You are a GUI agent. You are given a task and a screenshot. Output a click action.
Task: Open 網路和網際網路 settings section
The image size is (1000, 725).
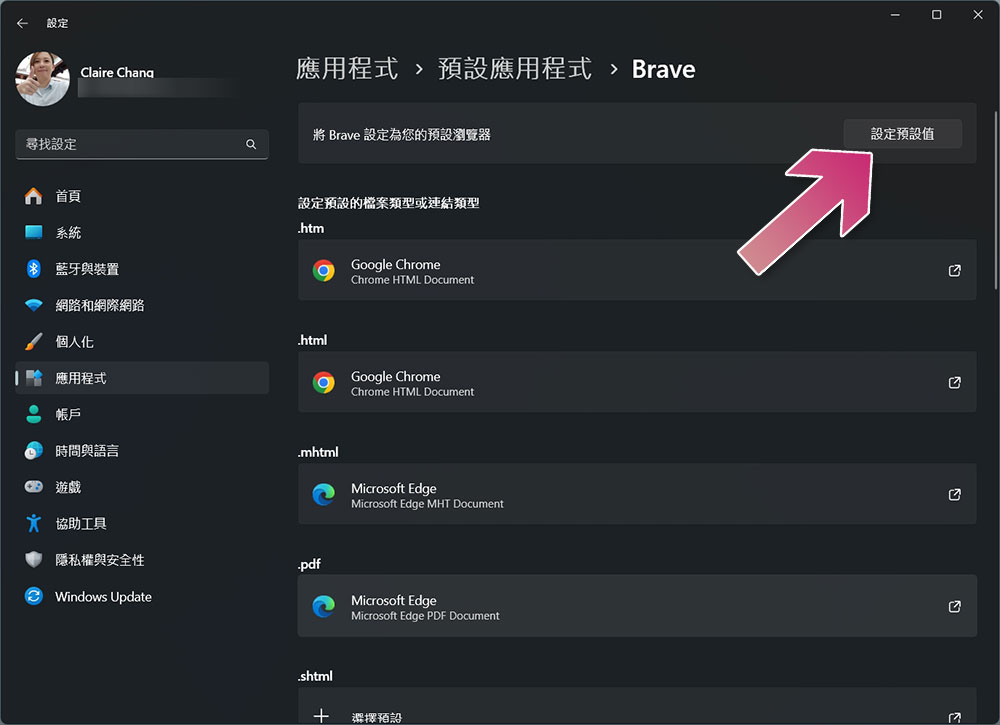[142, 305]
